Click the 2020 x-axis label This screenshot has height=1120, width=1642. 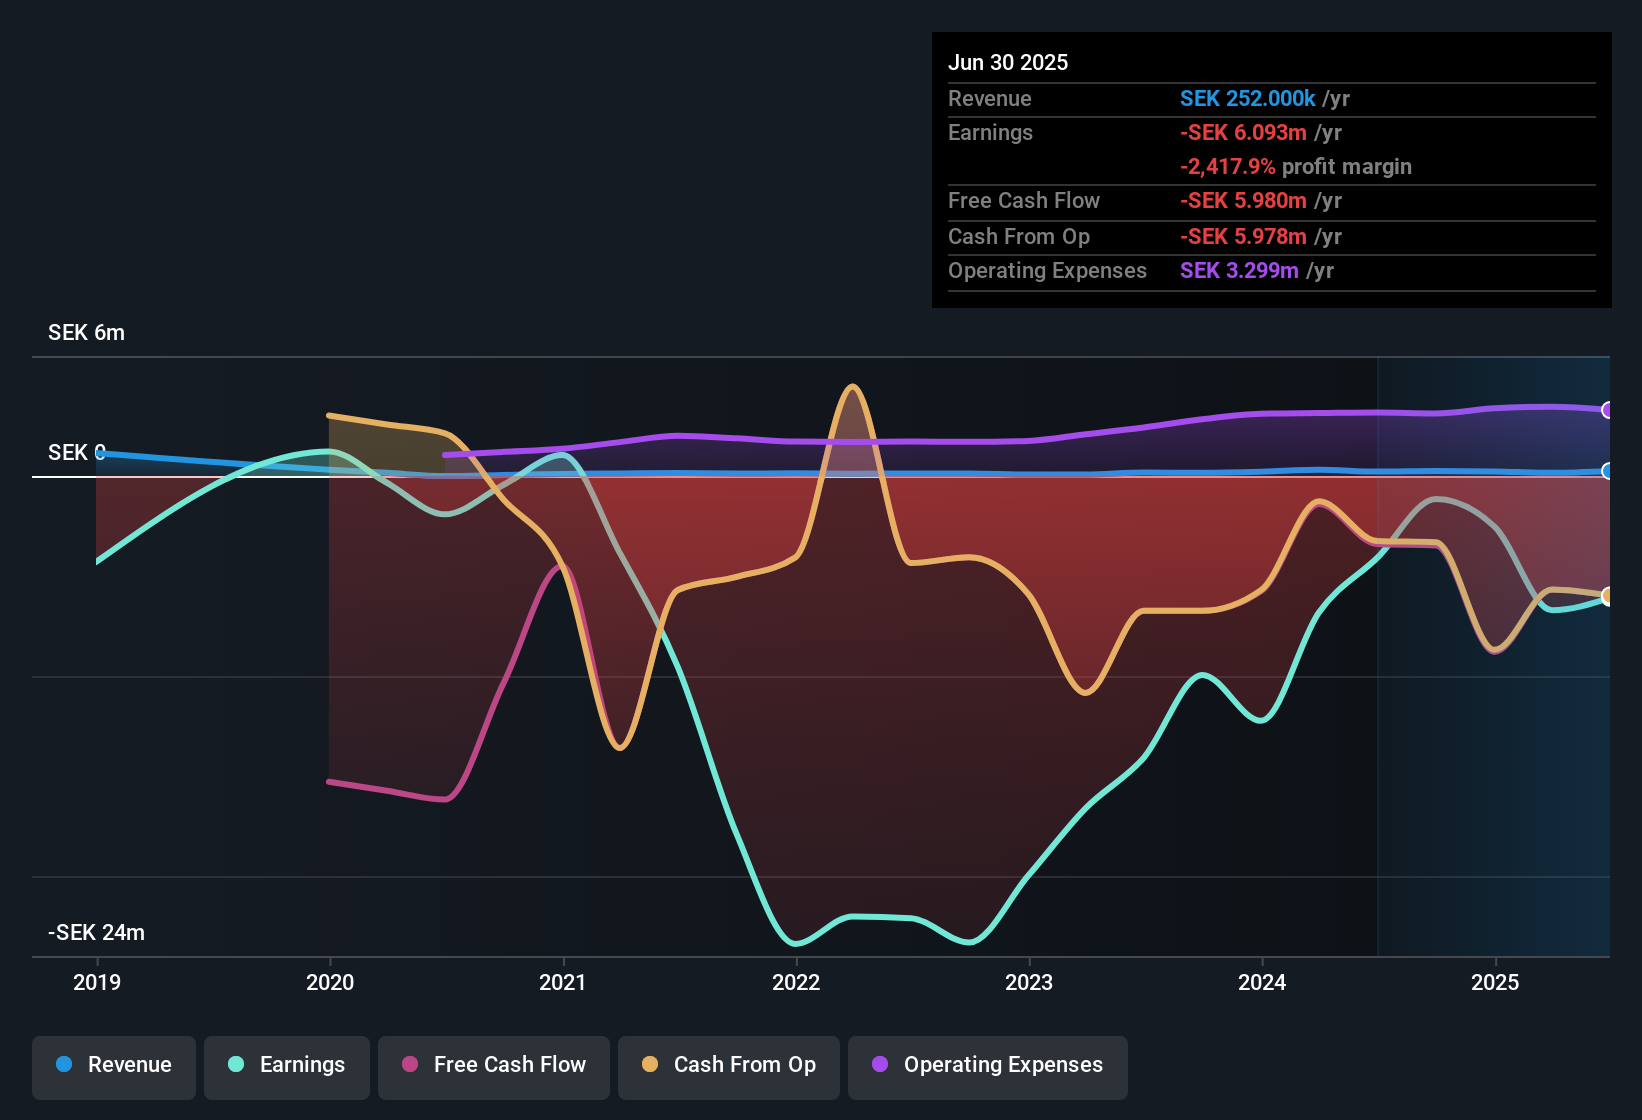point(330,982)
